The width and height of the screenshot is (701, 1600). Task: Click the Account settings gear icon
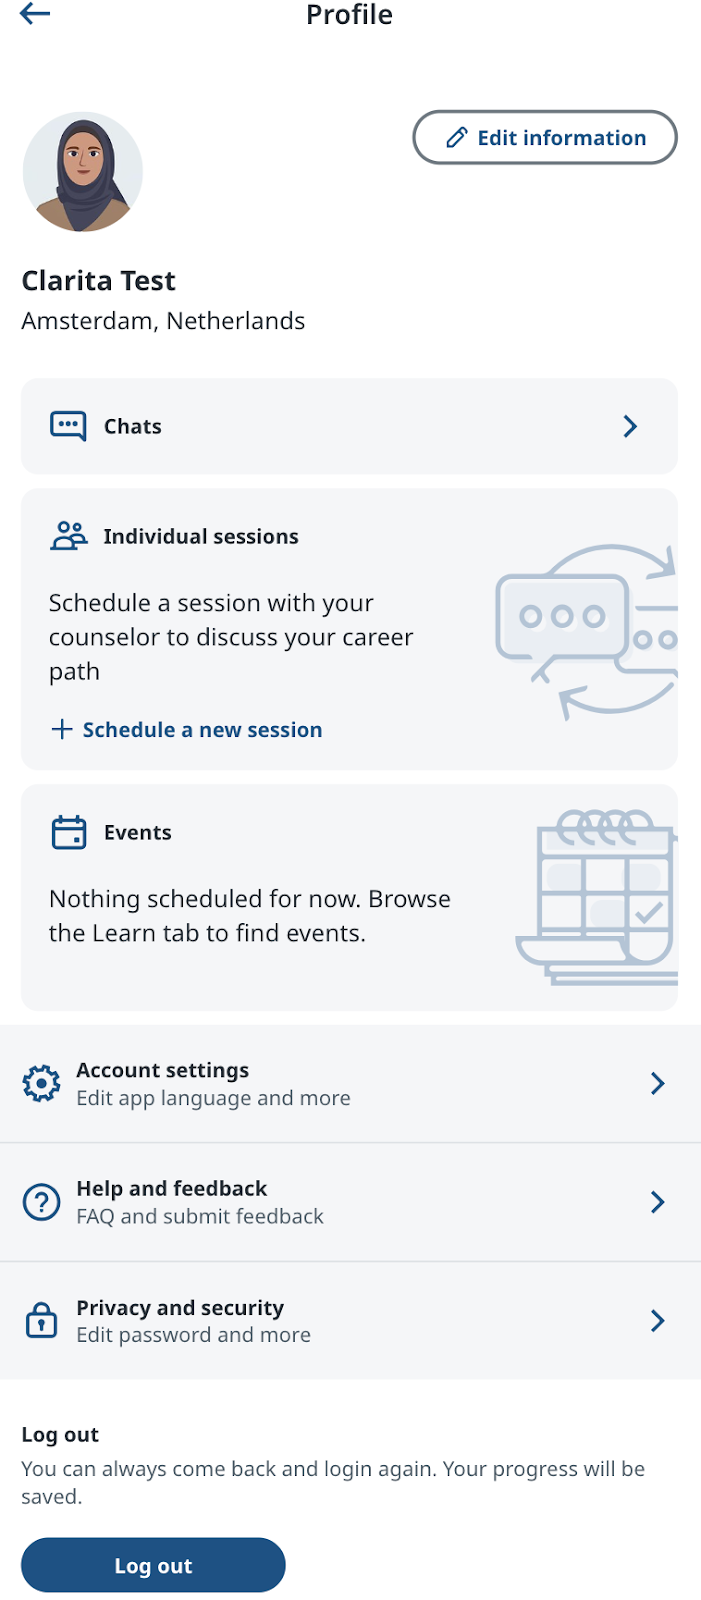click(41, 1084)
